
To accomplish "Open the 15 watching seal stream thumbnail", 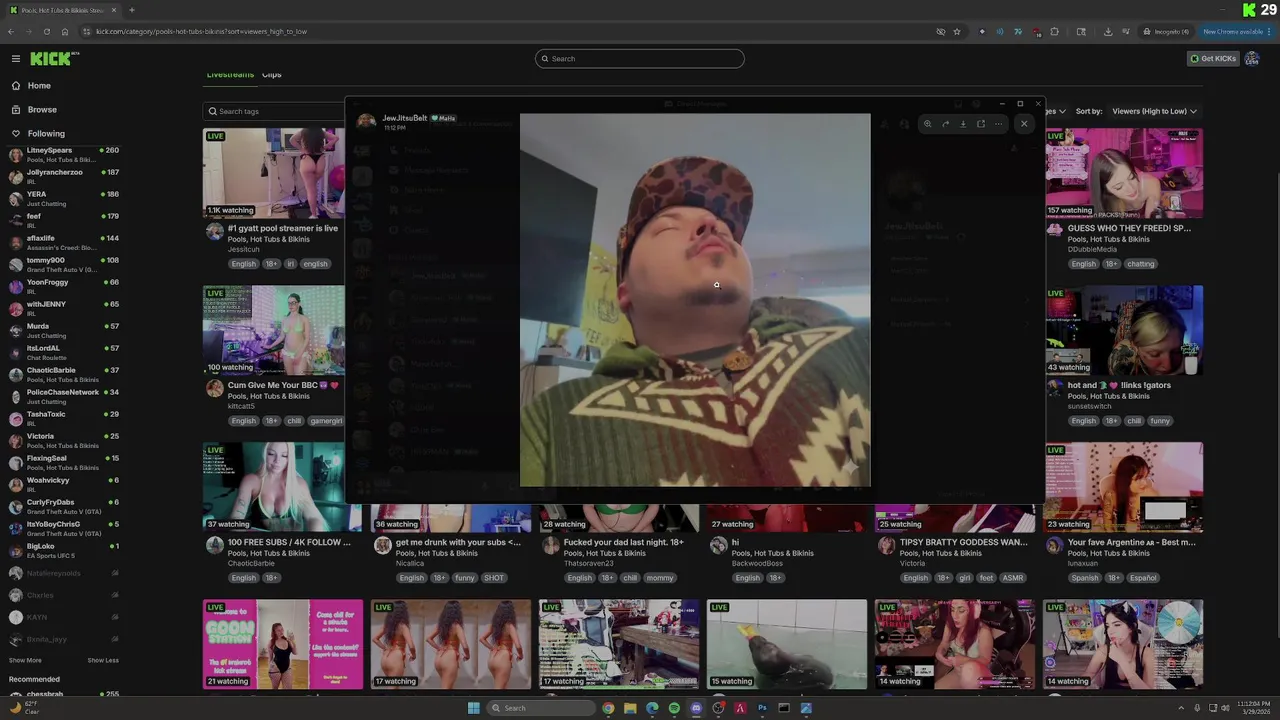I will [787, 644].
